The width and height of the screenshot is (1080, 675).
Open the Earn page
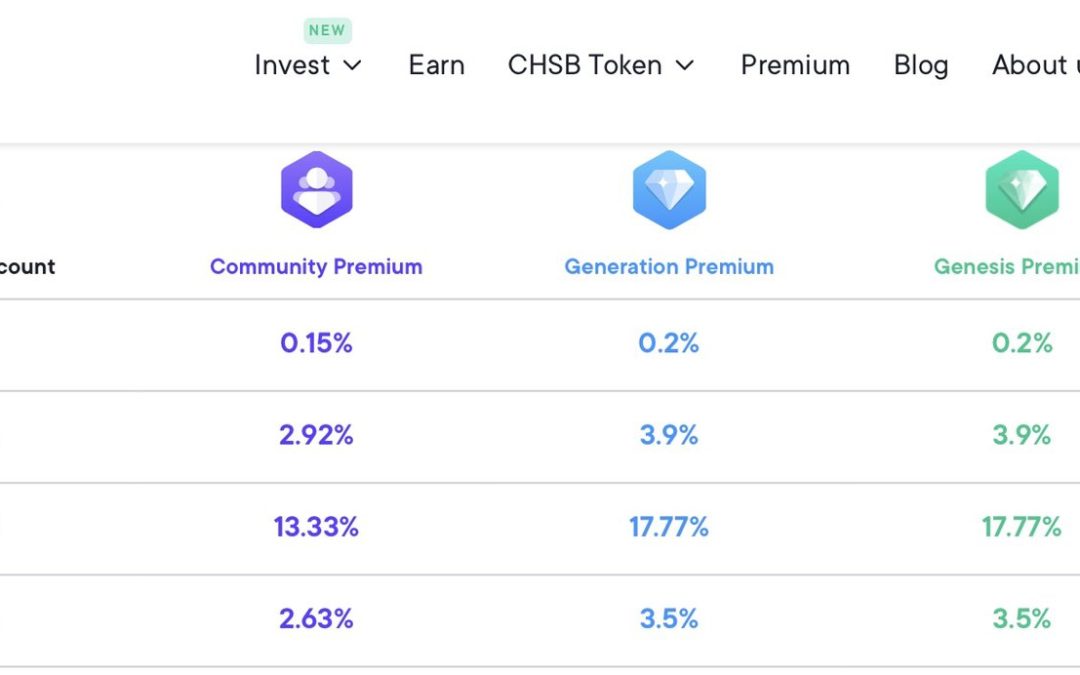437,65
